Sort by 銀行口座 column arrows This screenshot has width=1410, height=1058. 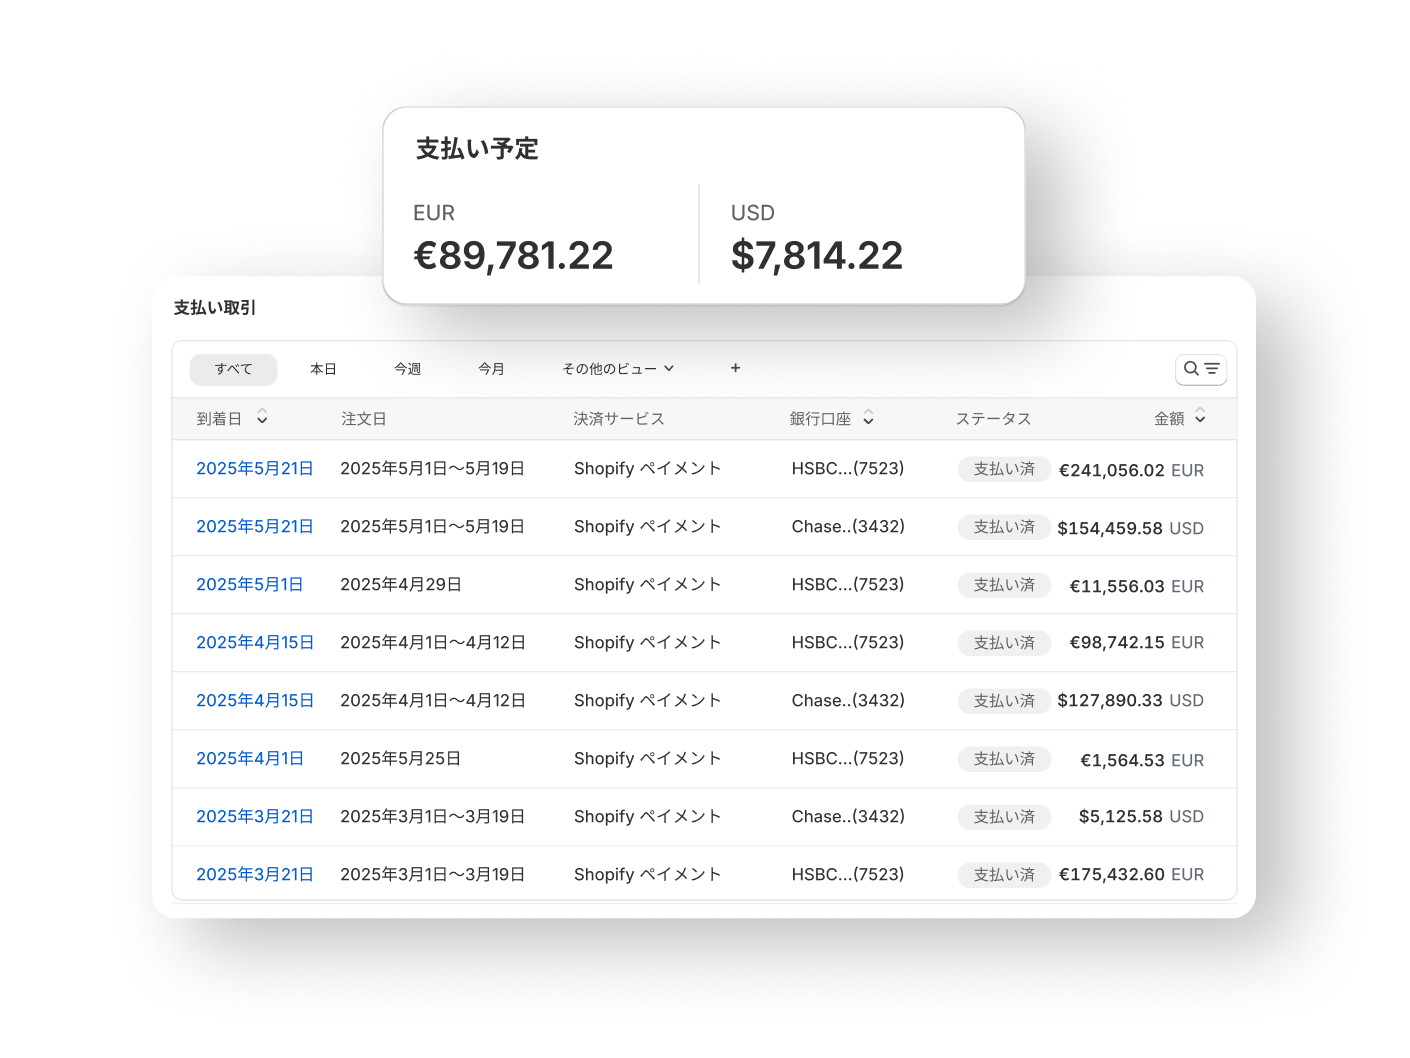coord(868,417)
